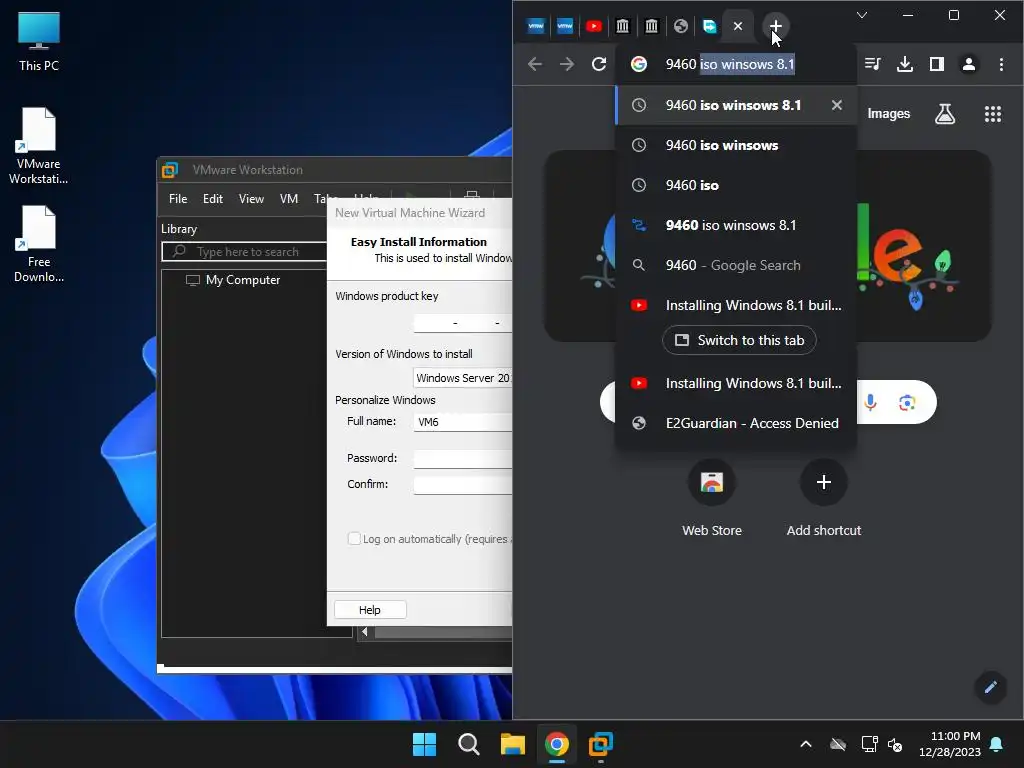1024x768 pixels.
Task: Customize Chrome with pencil icon
Action: pyautogui.click(x=991, y=686)
